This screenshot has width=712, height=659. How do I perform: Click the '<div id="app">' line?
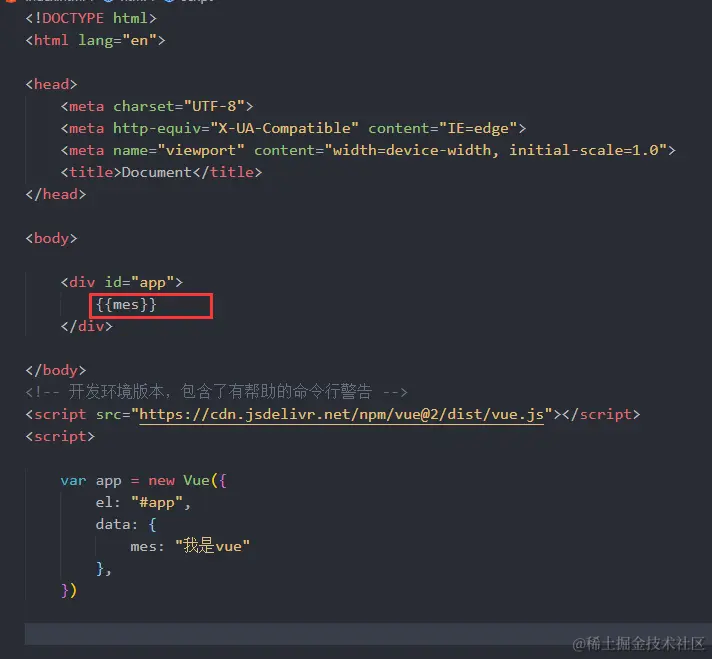122,282
